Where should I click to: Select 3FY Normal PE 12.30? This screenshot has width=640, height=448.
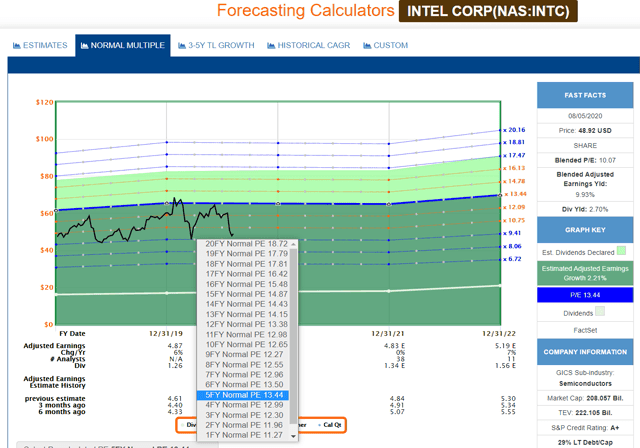(244, 415)
